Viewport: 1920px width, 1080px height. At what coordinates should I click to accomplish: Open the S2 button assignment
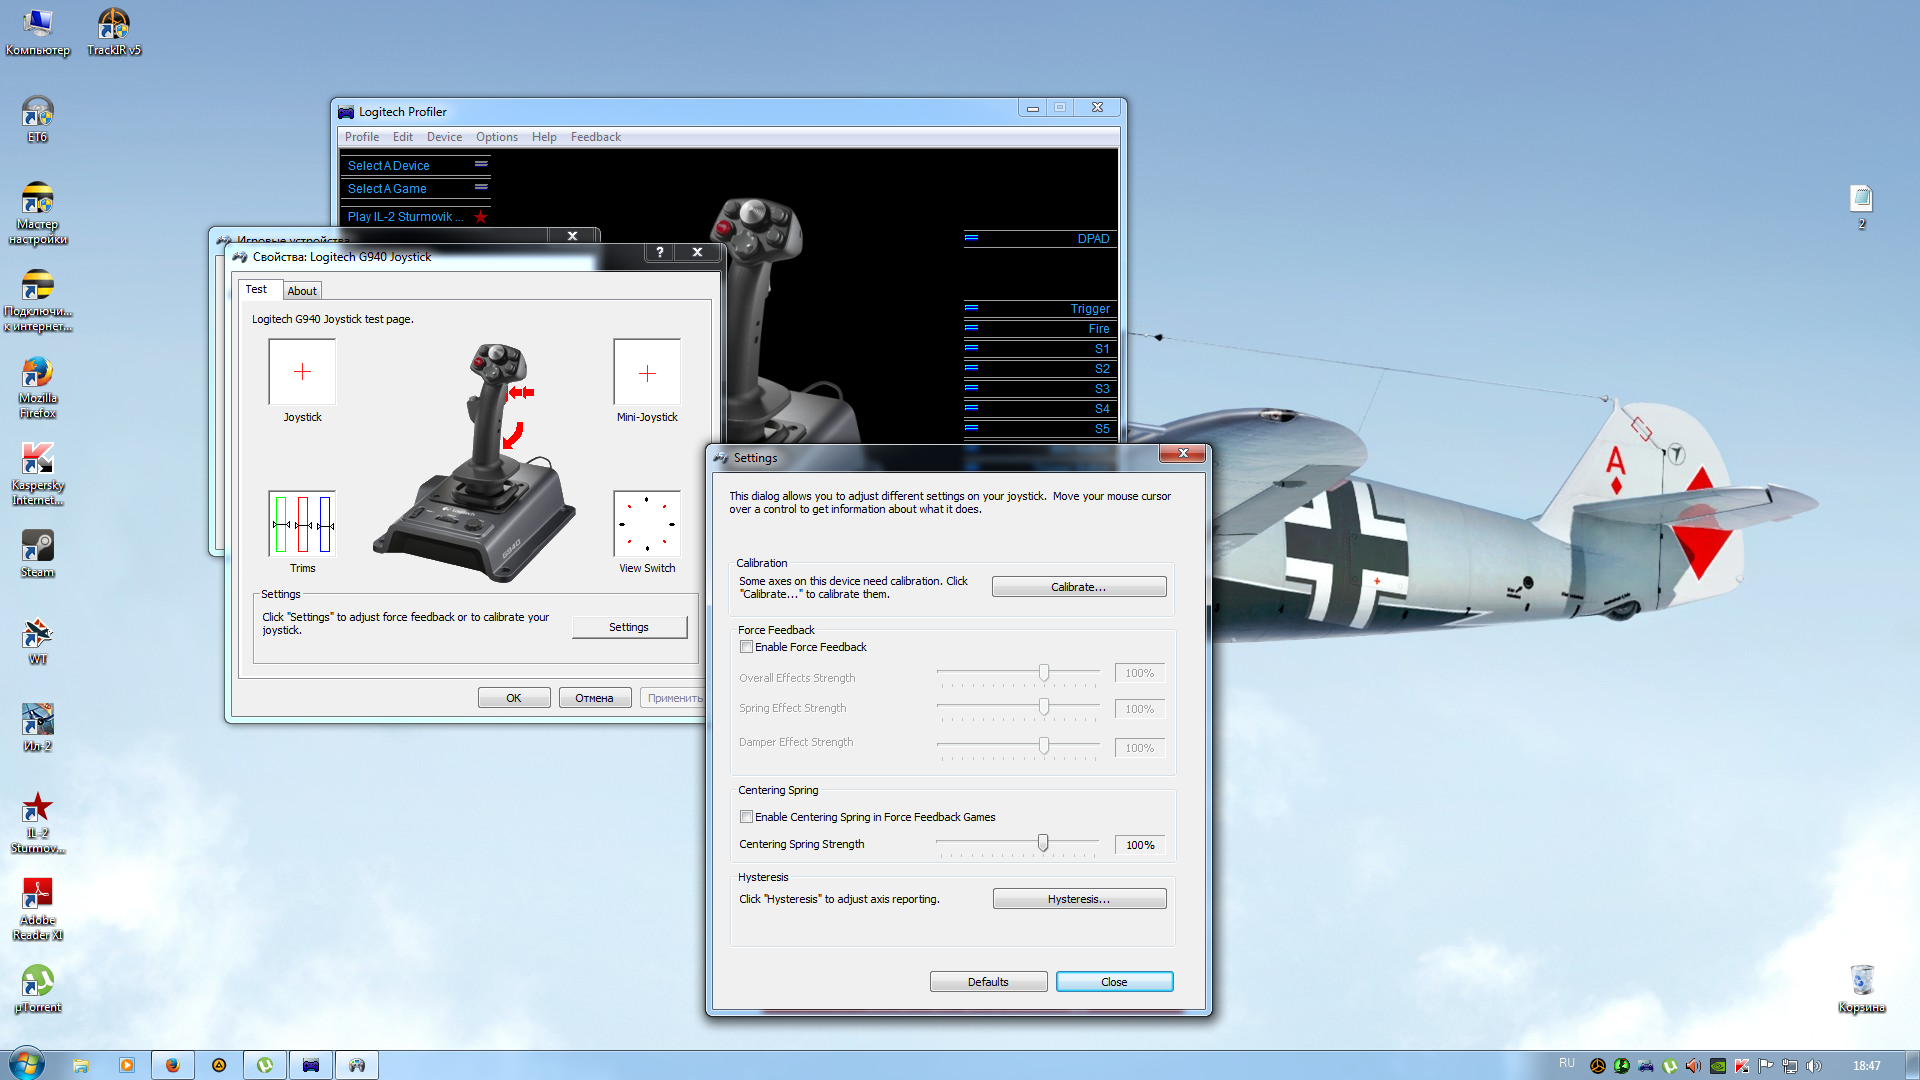[1040, 369]
